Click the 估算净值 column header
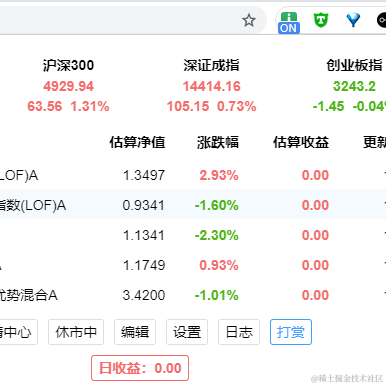 coord(137,142)
